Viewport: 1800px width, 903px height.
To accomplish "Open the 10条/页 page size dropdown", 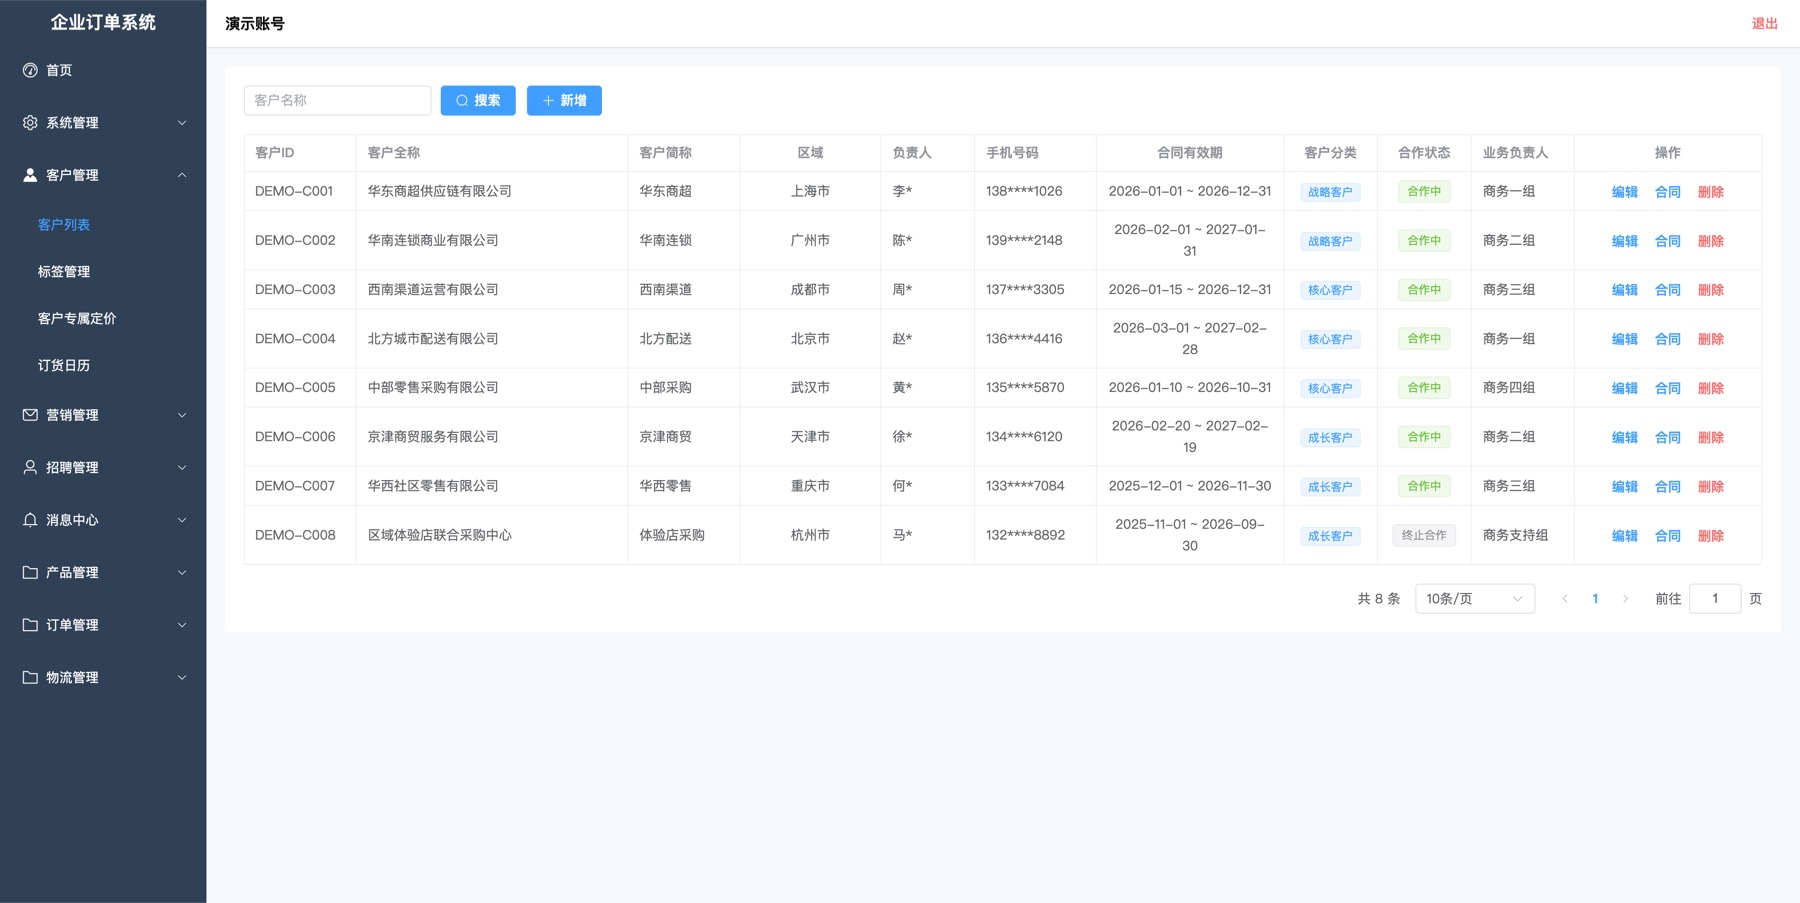I will tap(1474, 599).
